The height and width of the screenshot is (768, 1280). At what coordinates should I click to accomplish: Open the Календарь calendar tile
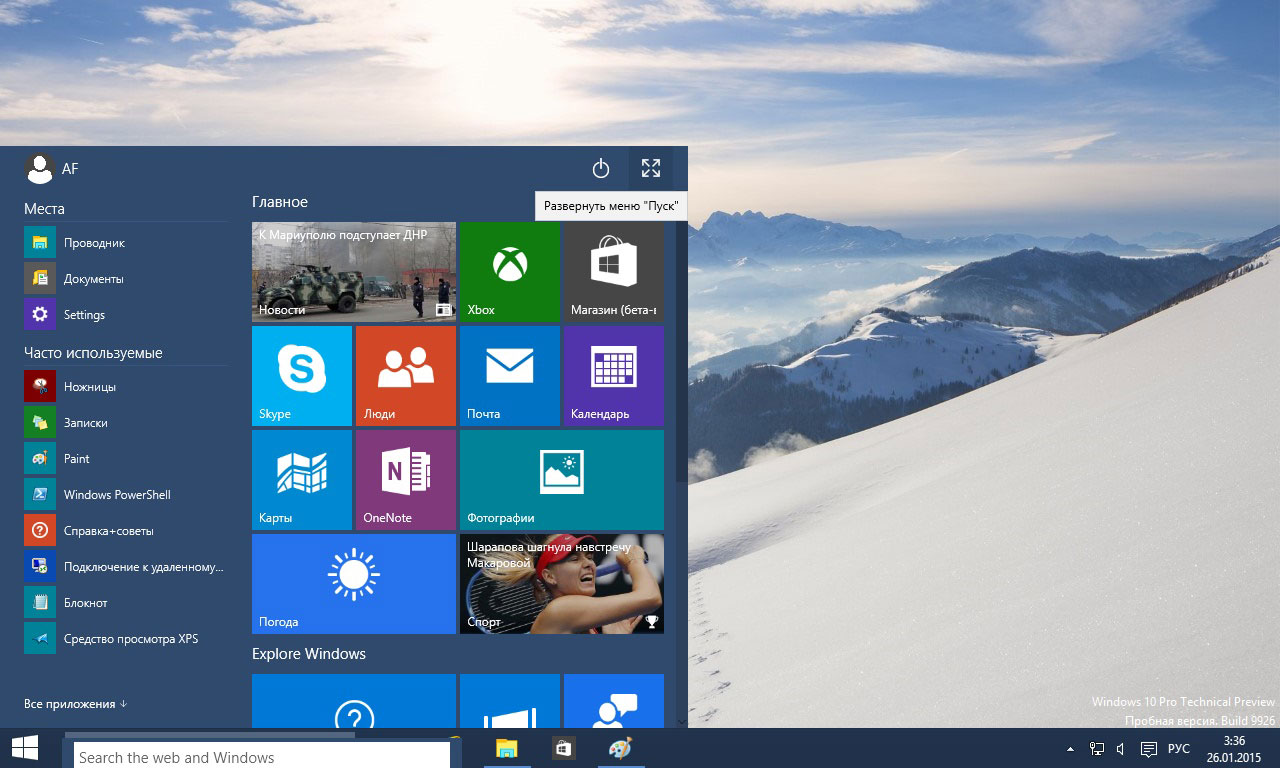(x=613, y=376)
